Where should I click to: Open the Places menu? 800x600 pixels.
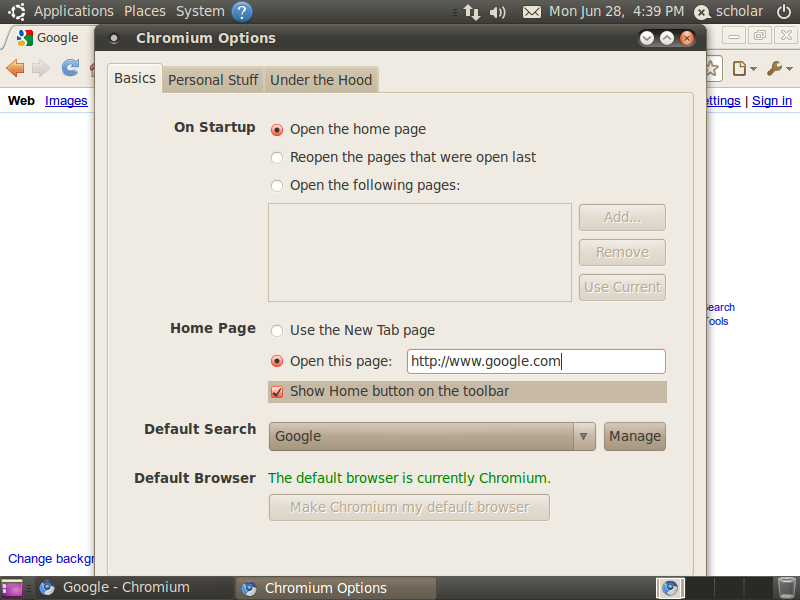pyautogui.click(x=145, y=11)
